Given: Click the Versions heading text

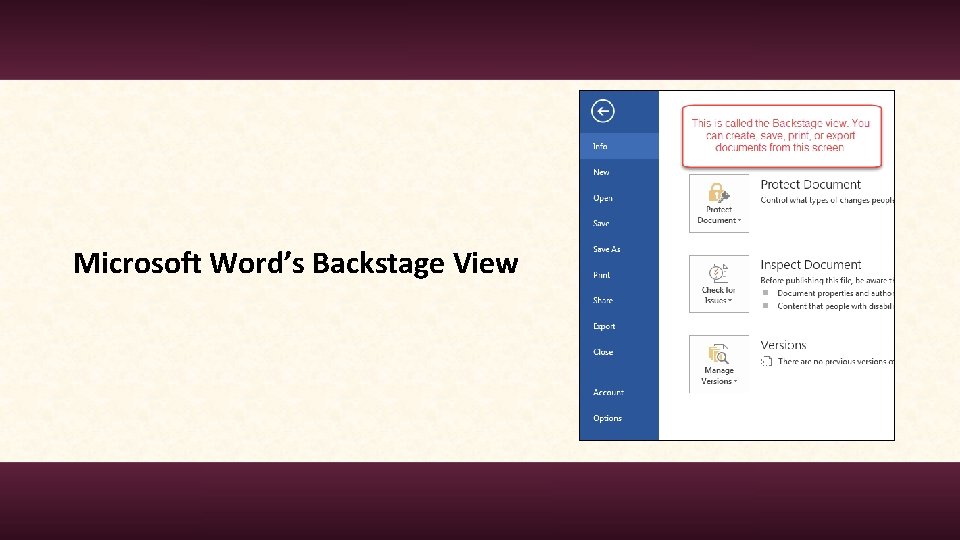Looking at the screenshot, I should pyautogui.click(x=783, y=345).
